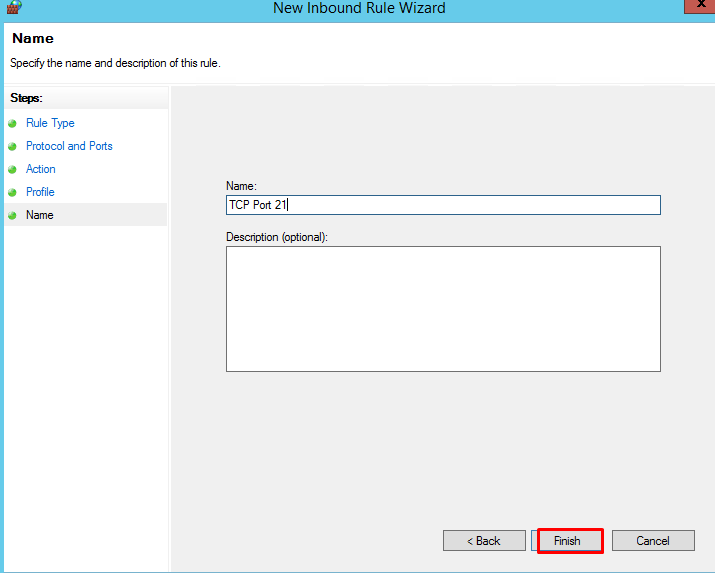Click Finish to create the rule

[x=569, y=541]
